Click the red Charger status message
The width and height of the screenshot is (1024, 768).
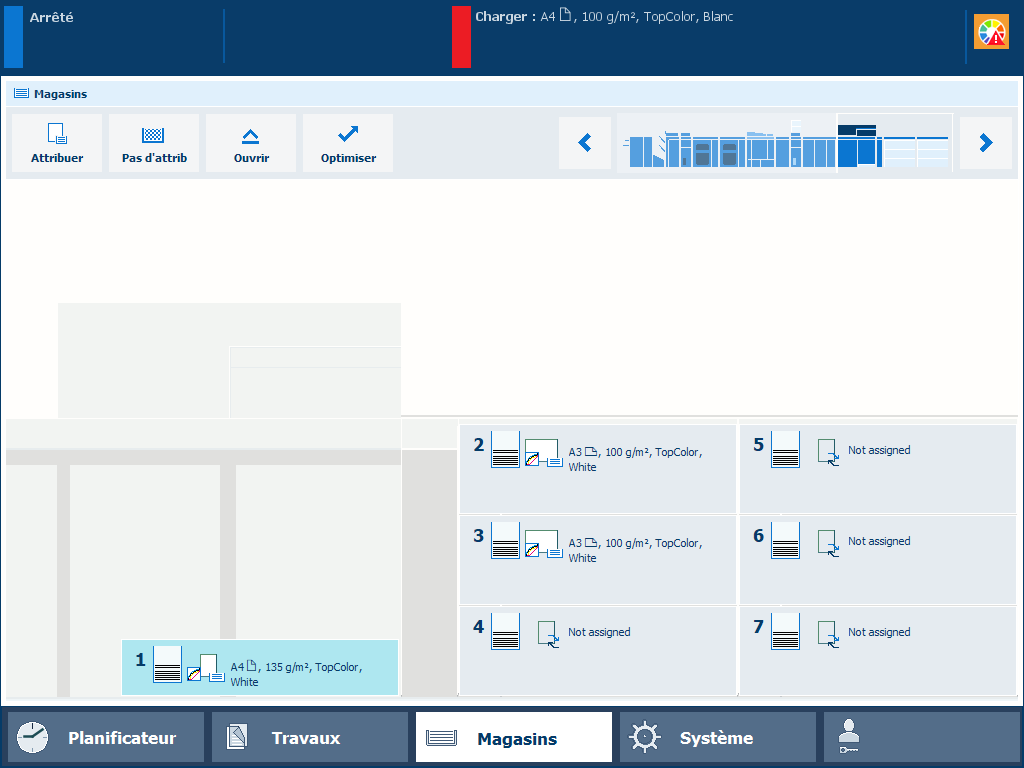[x=603, y=18]
